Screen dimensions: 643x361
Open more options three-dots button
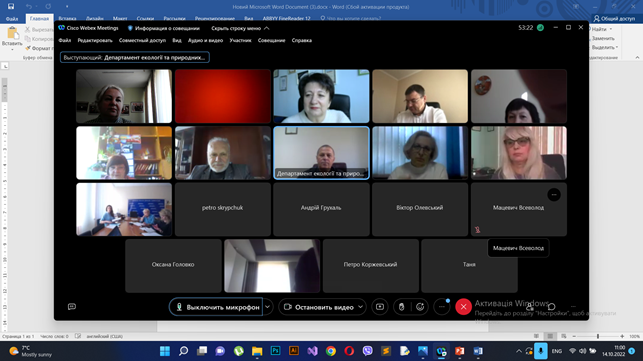tap(442, 307)
